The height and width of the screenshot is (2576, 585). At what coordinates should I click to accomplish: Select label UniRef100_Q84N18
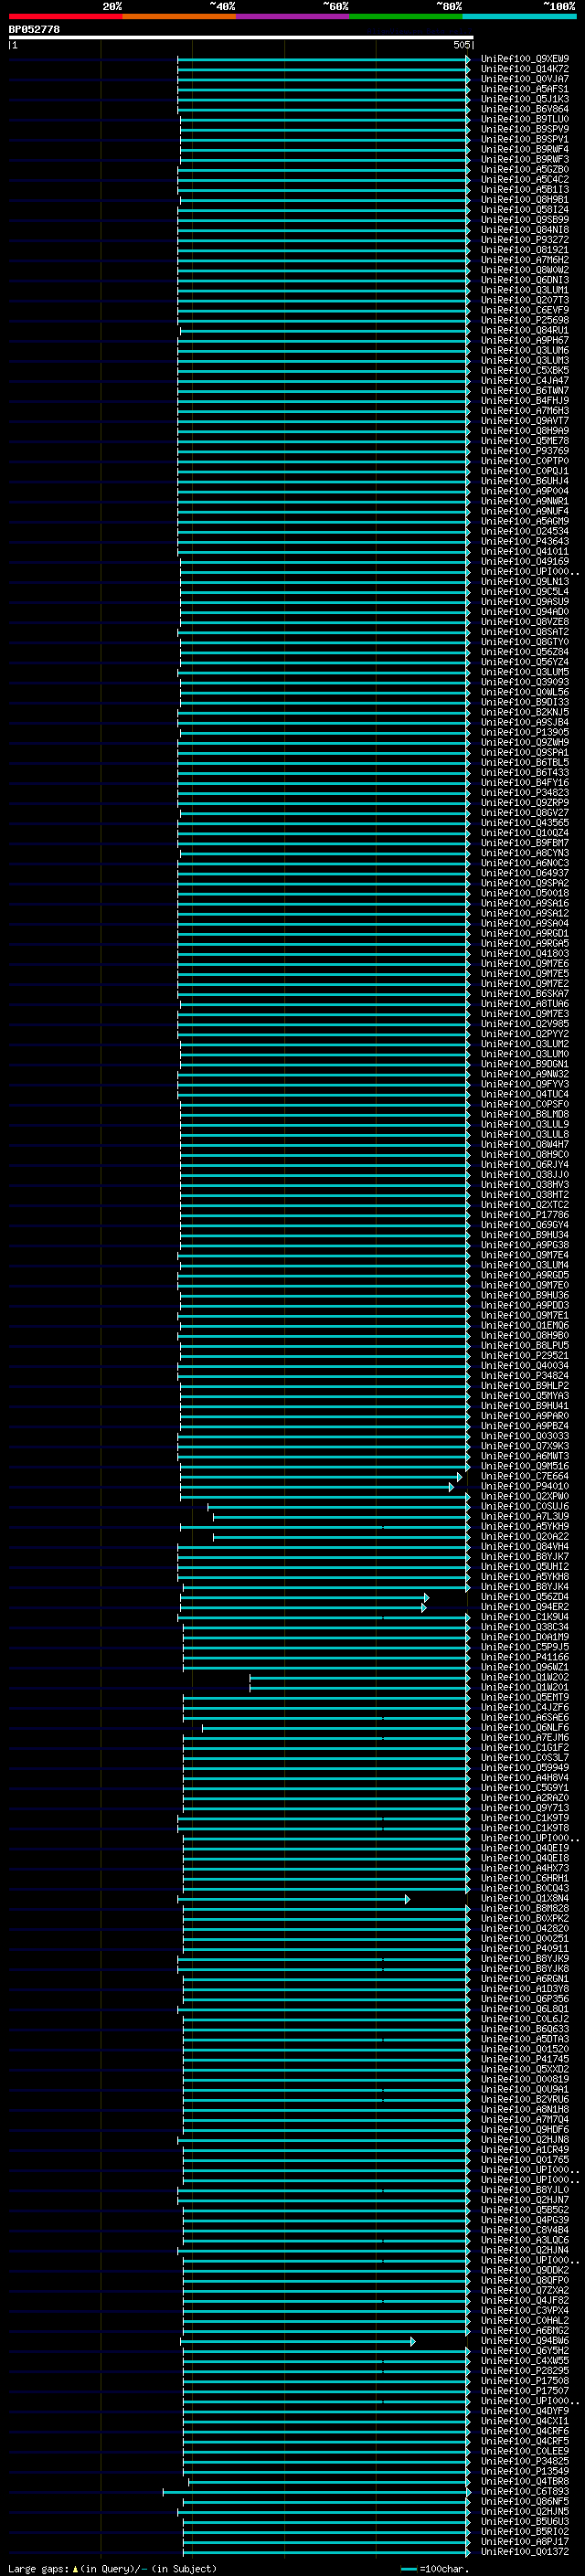[x=524, y=230]
